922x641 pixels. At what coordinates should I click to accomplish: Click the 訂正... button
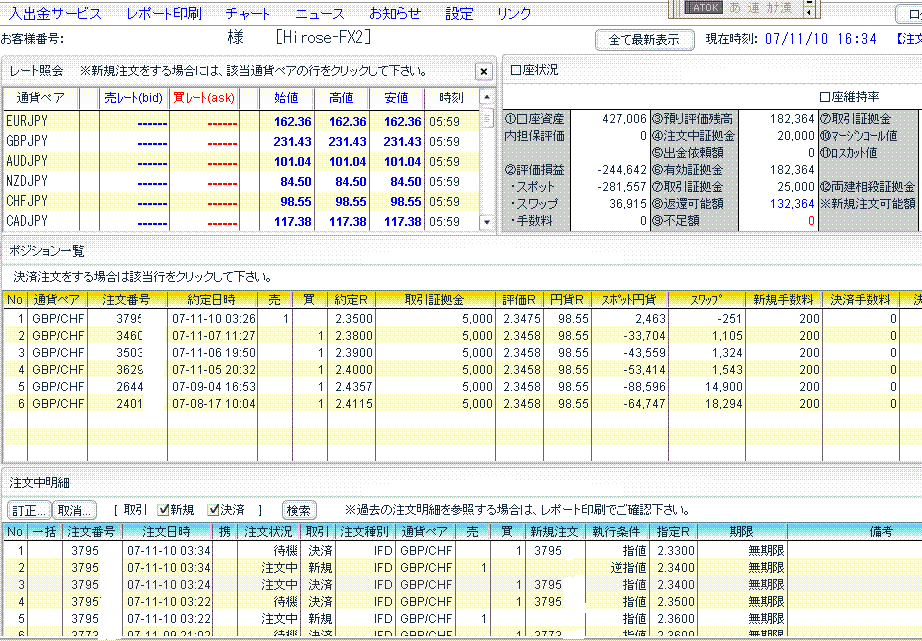29,510
